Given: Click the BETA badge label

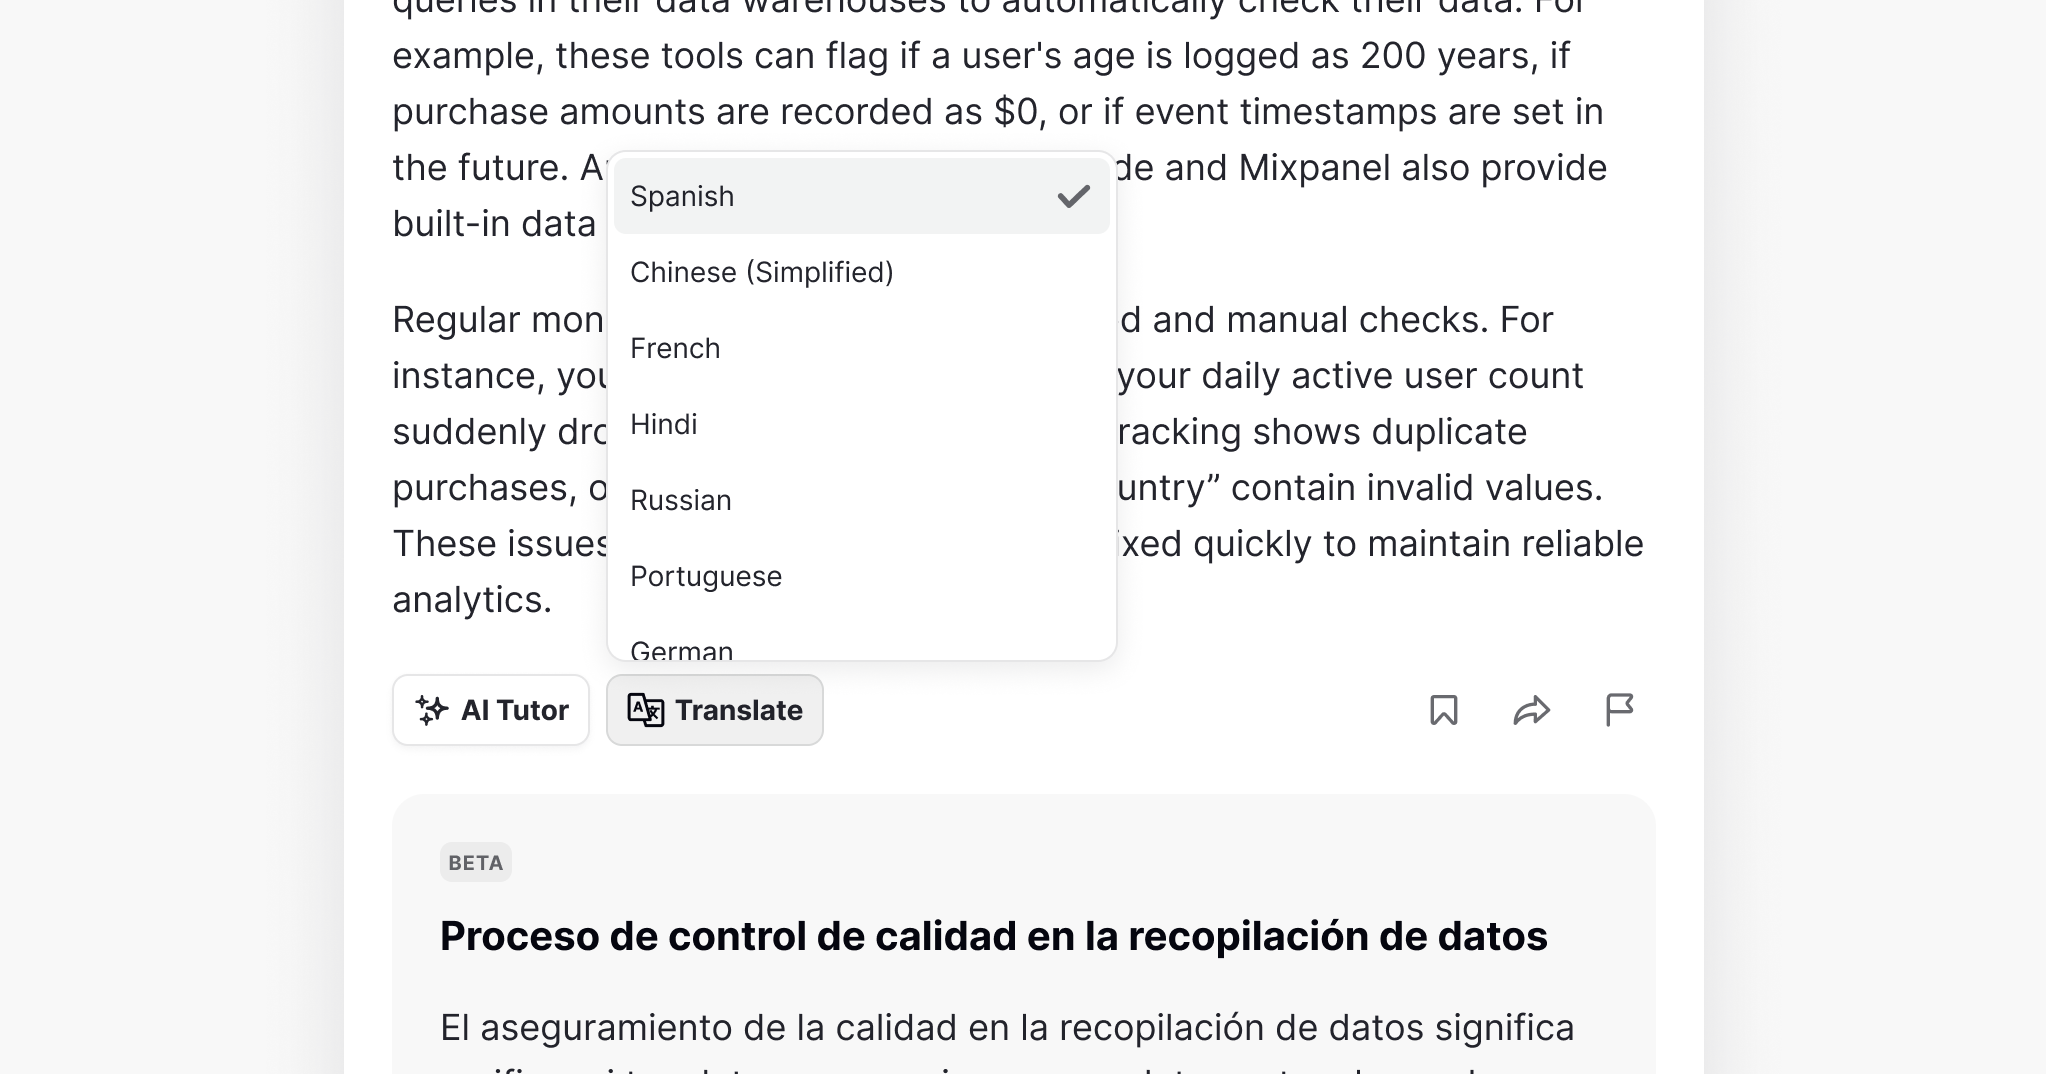Looking at the screenshot, I should point(476,862).
